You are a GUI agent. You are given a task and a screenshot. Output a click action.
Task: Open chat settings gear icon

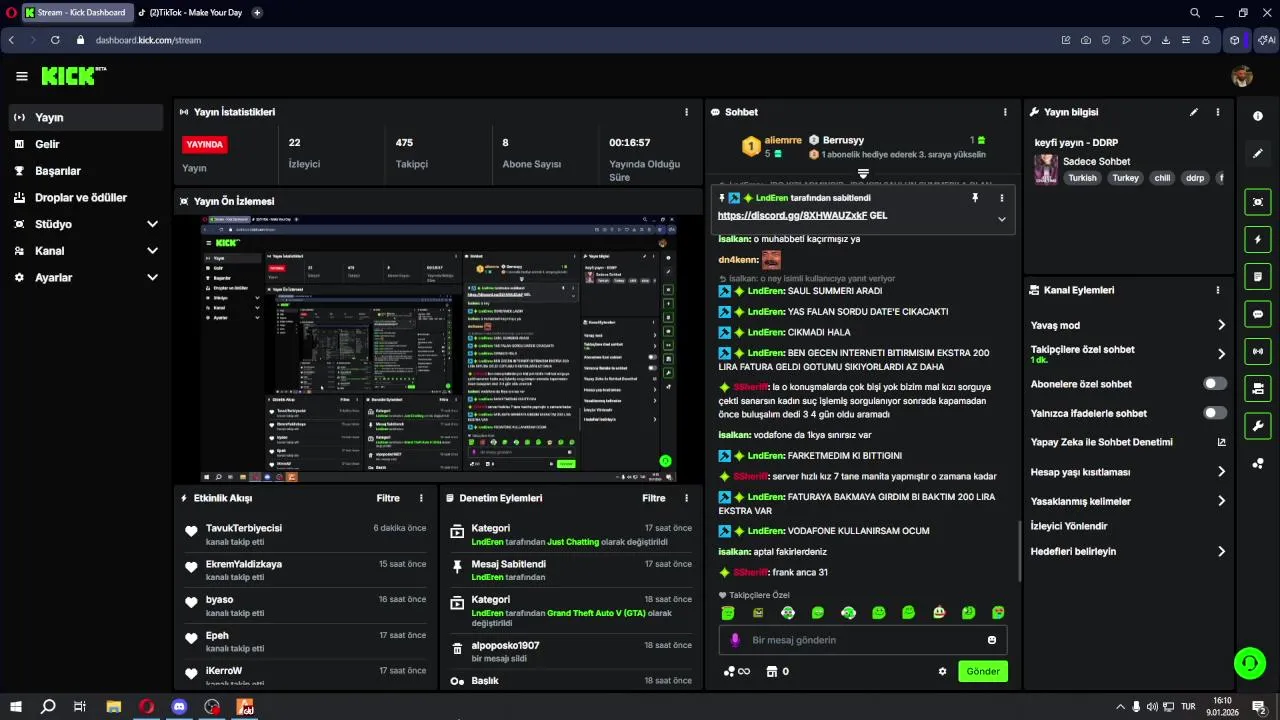click(x=942, y=672)
